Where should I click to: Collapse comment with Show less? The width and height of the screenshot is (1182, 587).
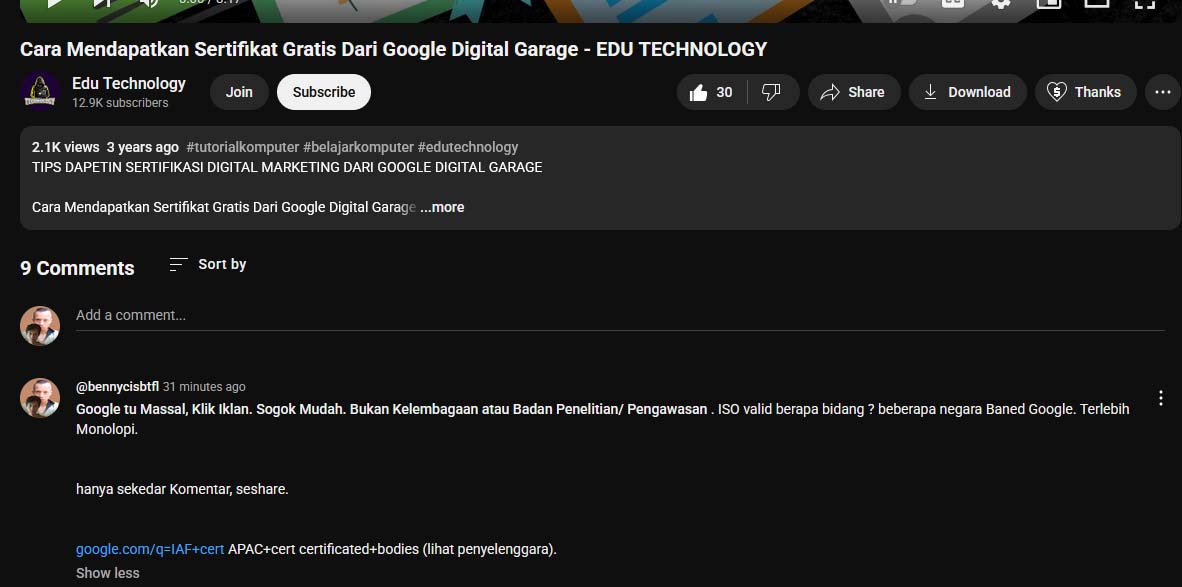coord(108,573)
